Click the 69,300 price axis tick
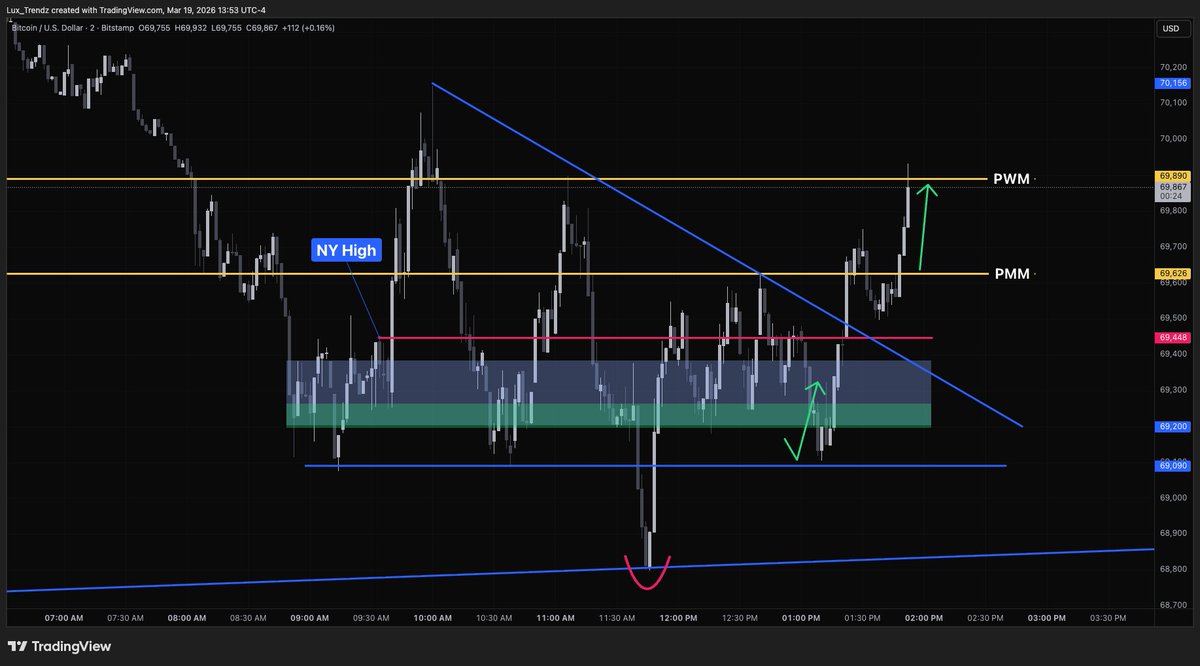Screen dimensions: 1200x666 coord(1173,389)
